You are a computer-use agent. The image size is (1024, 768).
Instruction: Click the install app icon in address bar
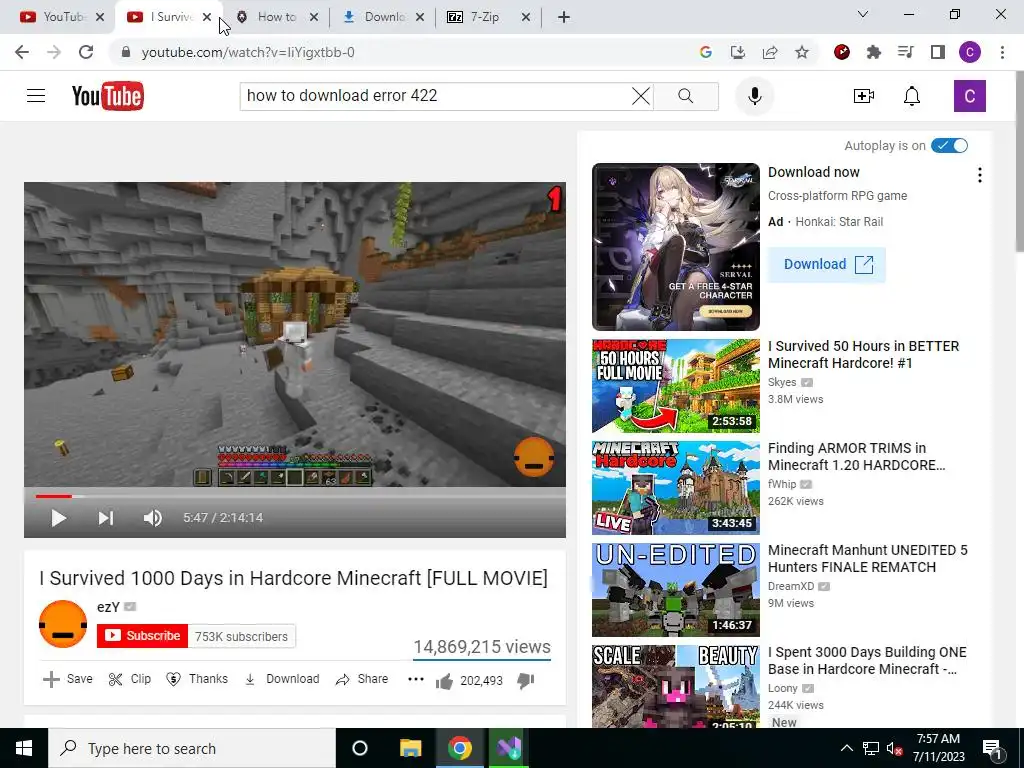(x=737, y=52)
